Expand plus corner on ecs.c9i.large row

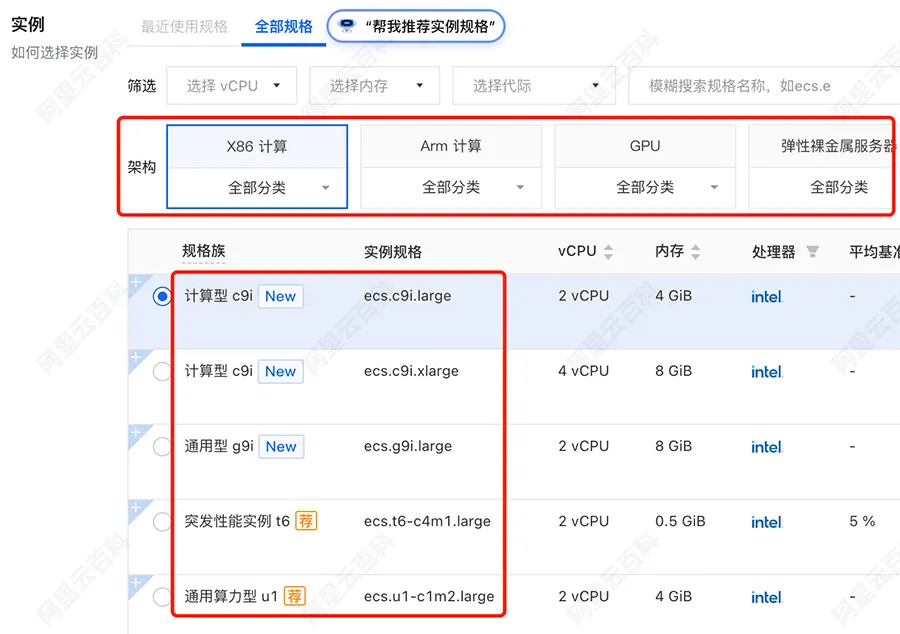(x=136, y=282)
